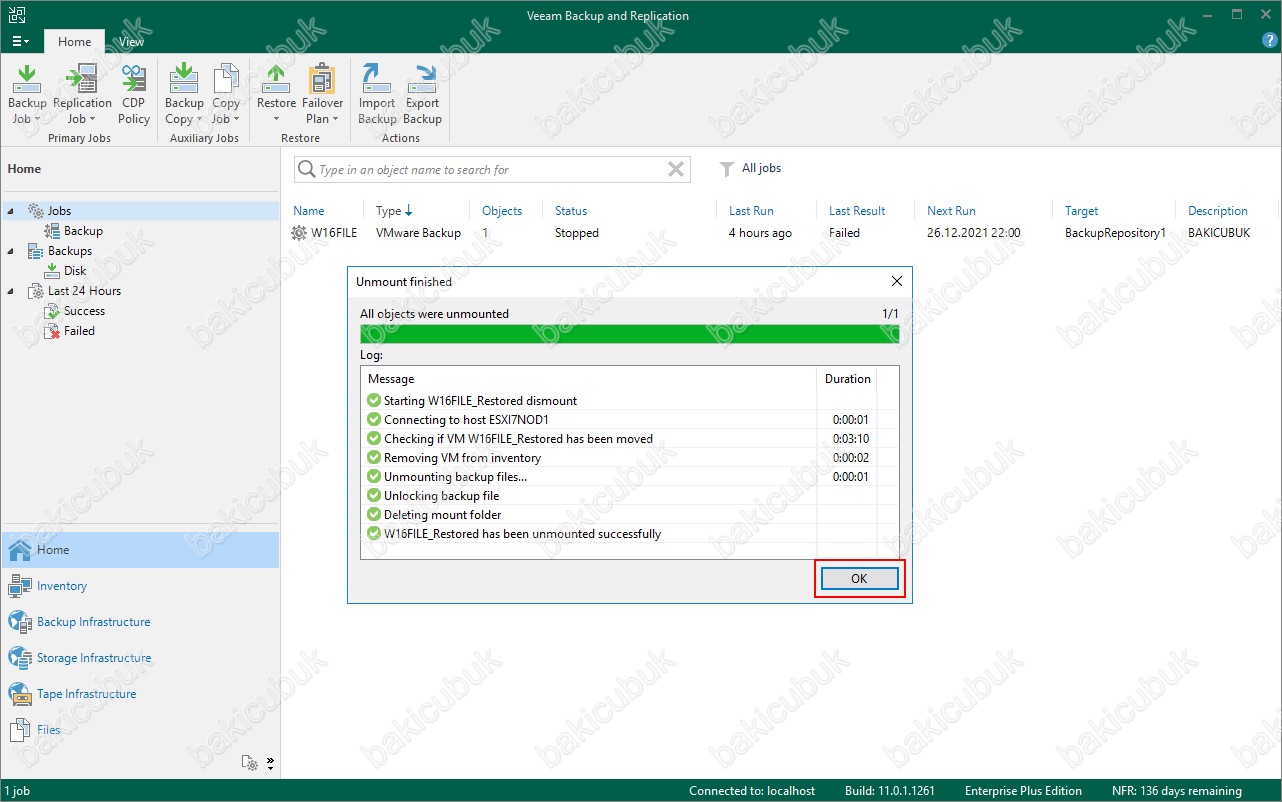Select the Failed tree item
The height and width of the screenshot is (802, 1282).
click(79, 331)
